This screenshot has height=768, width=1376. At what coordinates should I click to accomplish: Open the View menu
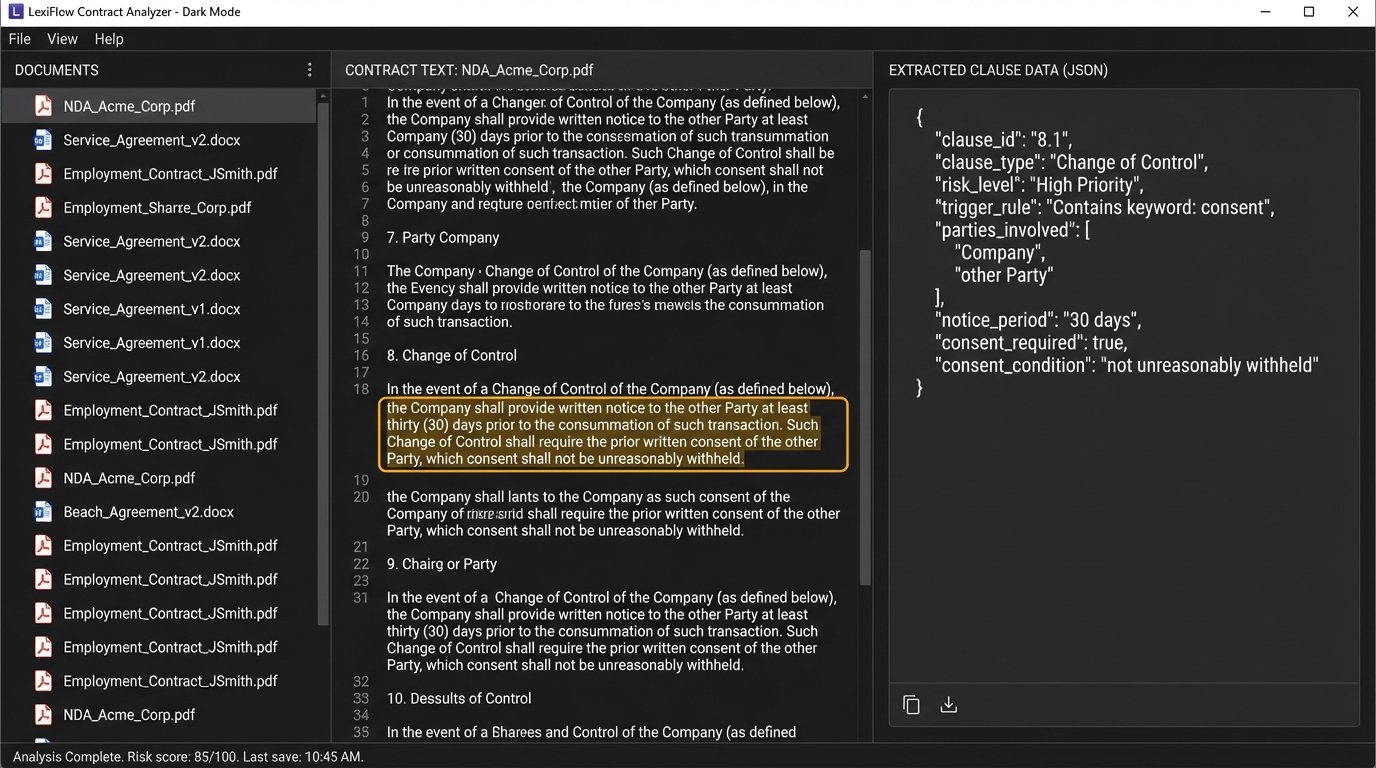pyautogui.click(x=62, y=38)
